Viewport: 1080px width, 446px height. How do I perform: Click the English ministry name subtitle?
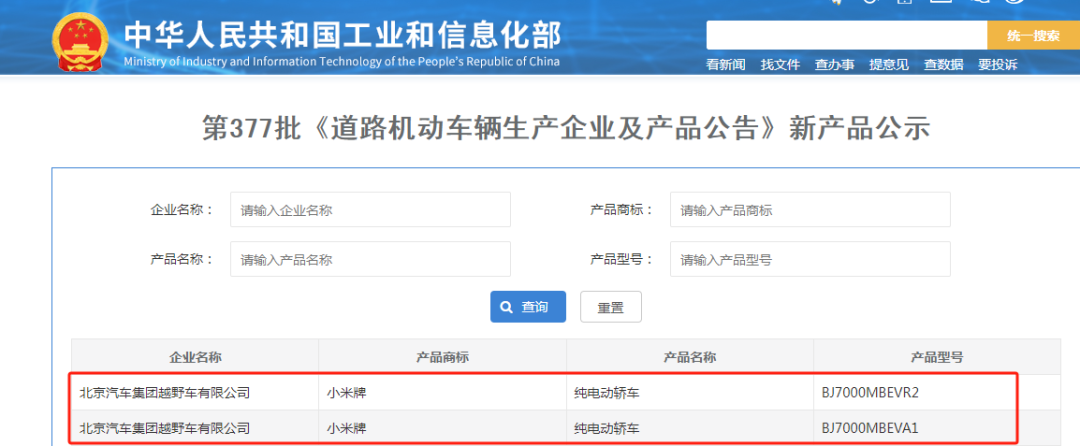tap(342, 62)
